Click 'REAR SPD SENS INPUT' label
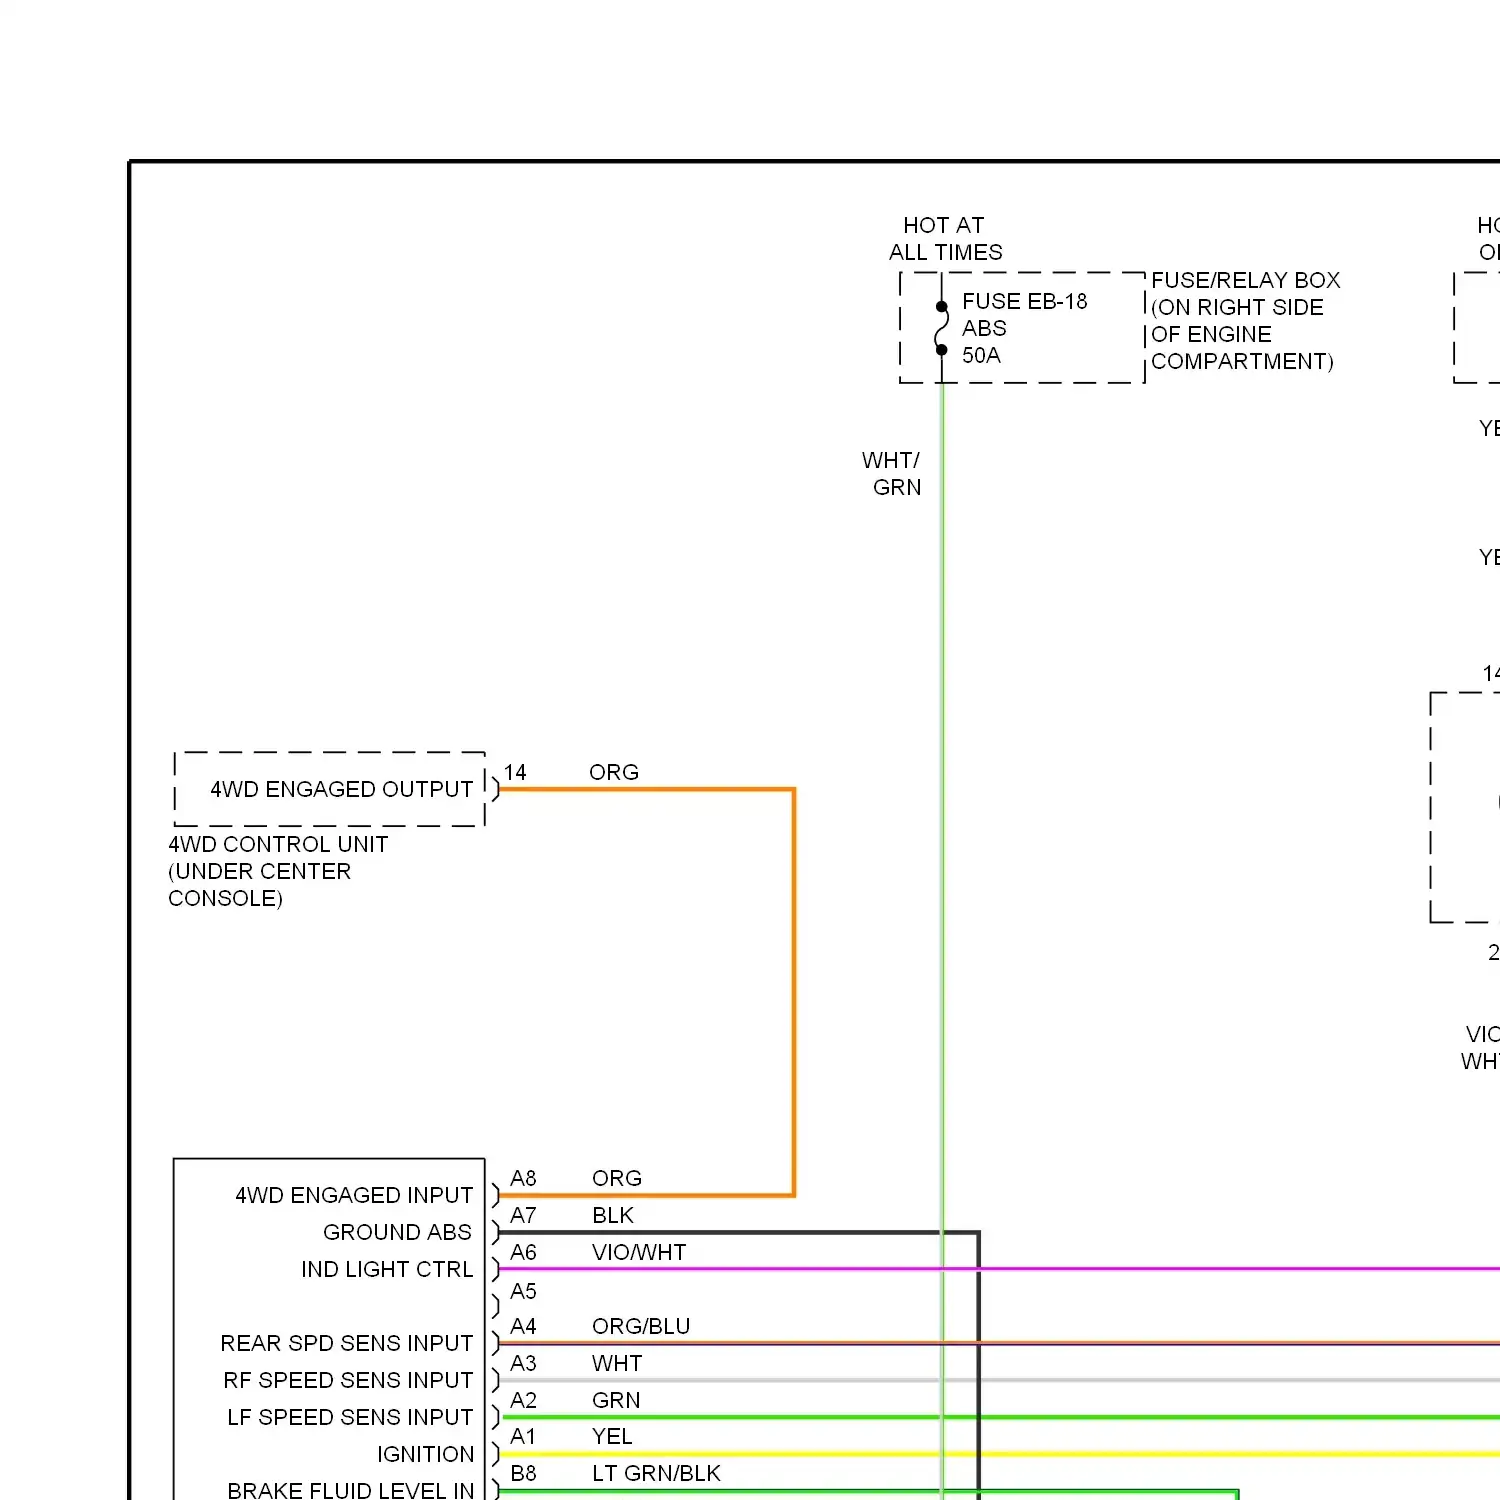 (346, 1343)
